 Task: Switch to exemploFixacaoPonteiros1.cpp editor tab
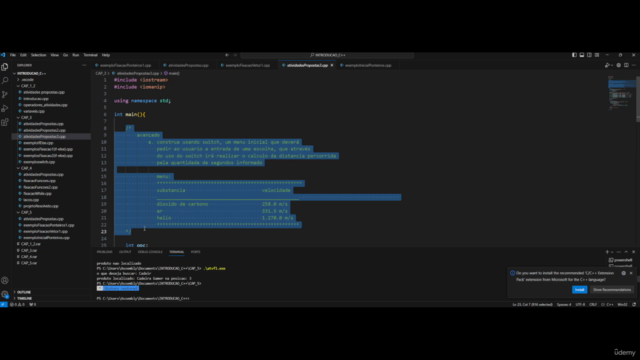[x=124, y=65]
